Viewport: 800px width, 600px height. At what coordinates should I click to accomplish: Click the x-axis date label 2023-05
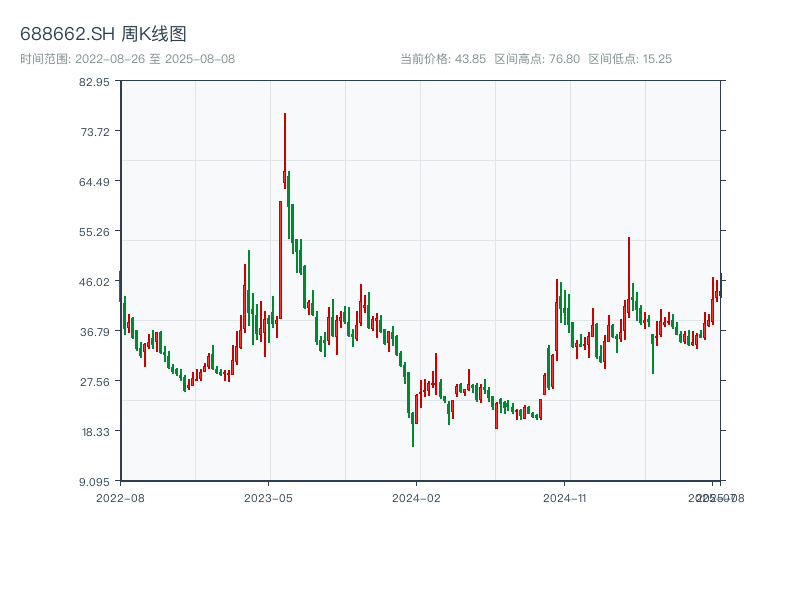(268, 498)
